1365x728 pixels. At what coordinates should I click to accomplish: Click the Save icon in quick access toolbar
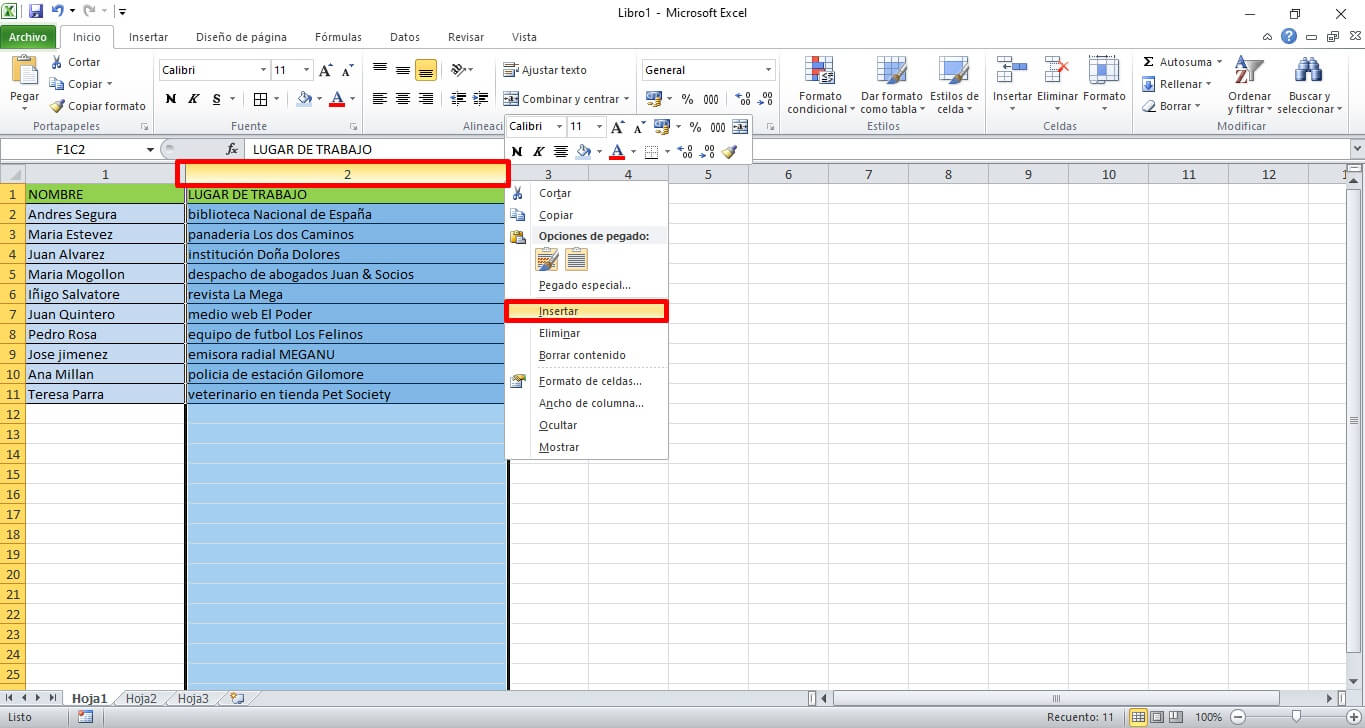pyautogui.click(x=36, y=12)
